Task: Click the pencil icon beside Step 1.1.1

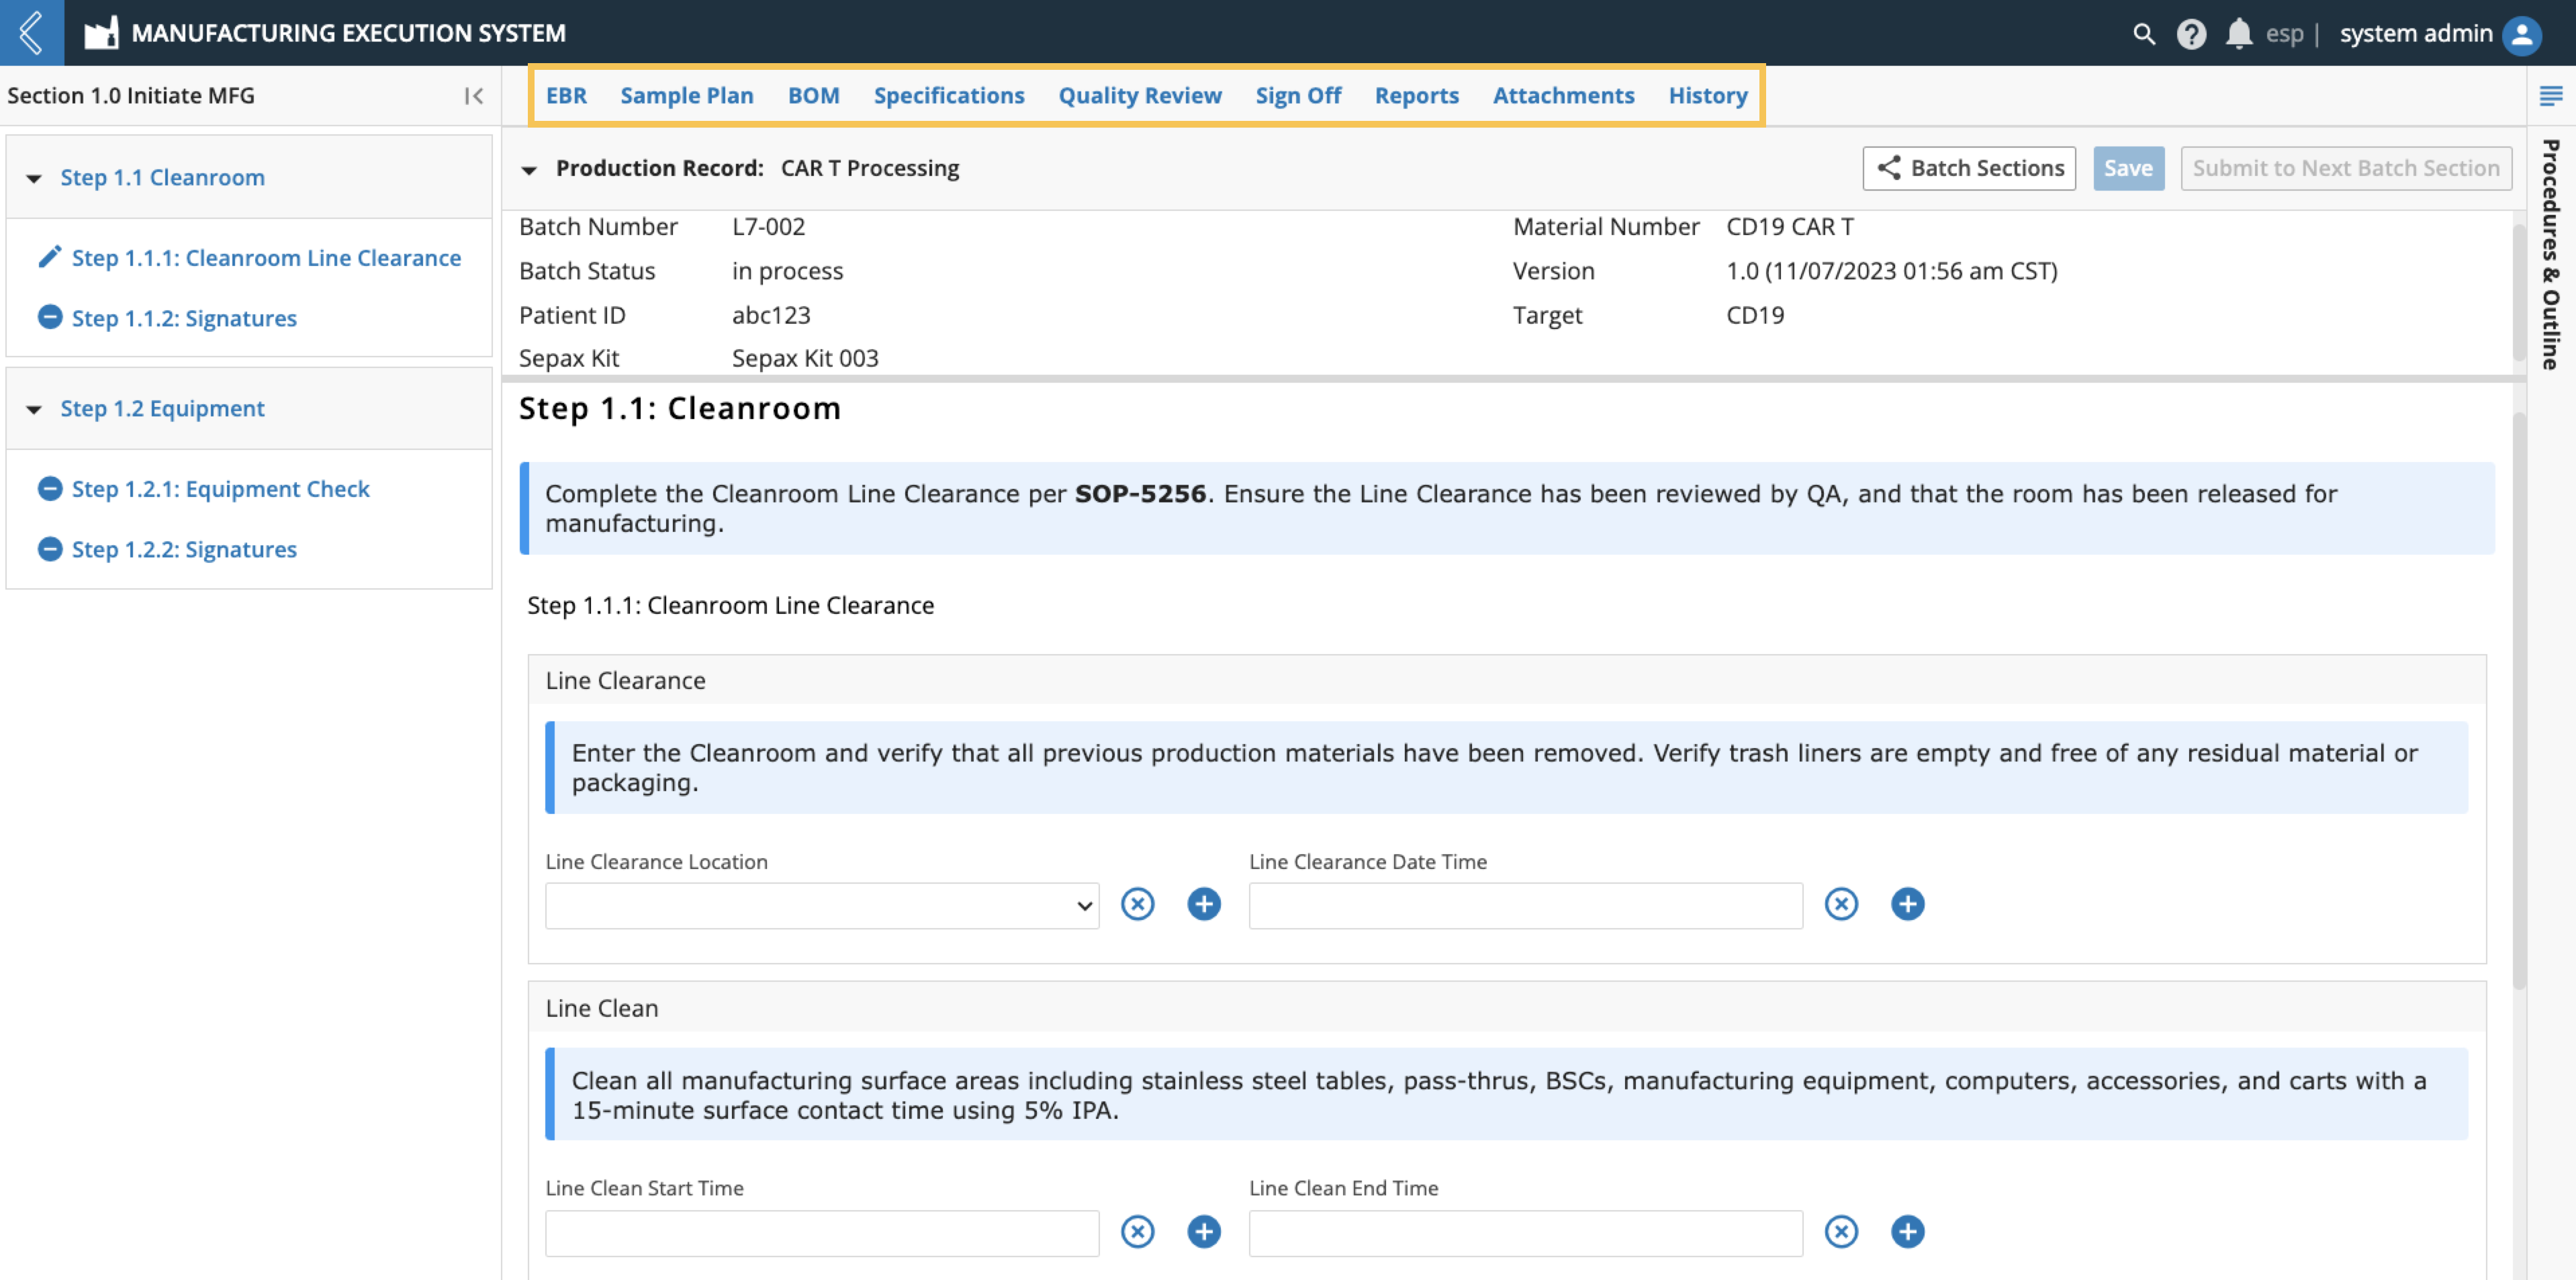Action: 49,257
